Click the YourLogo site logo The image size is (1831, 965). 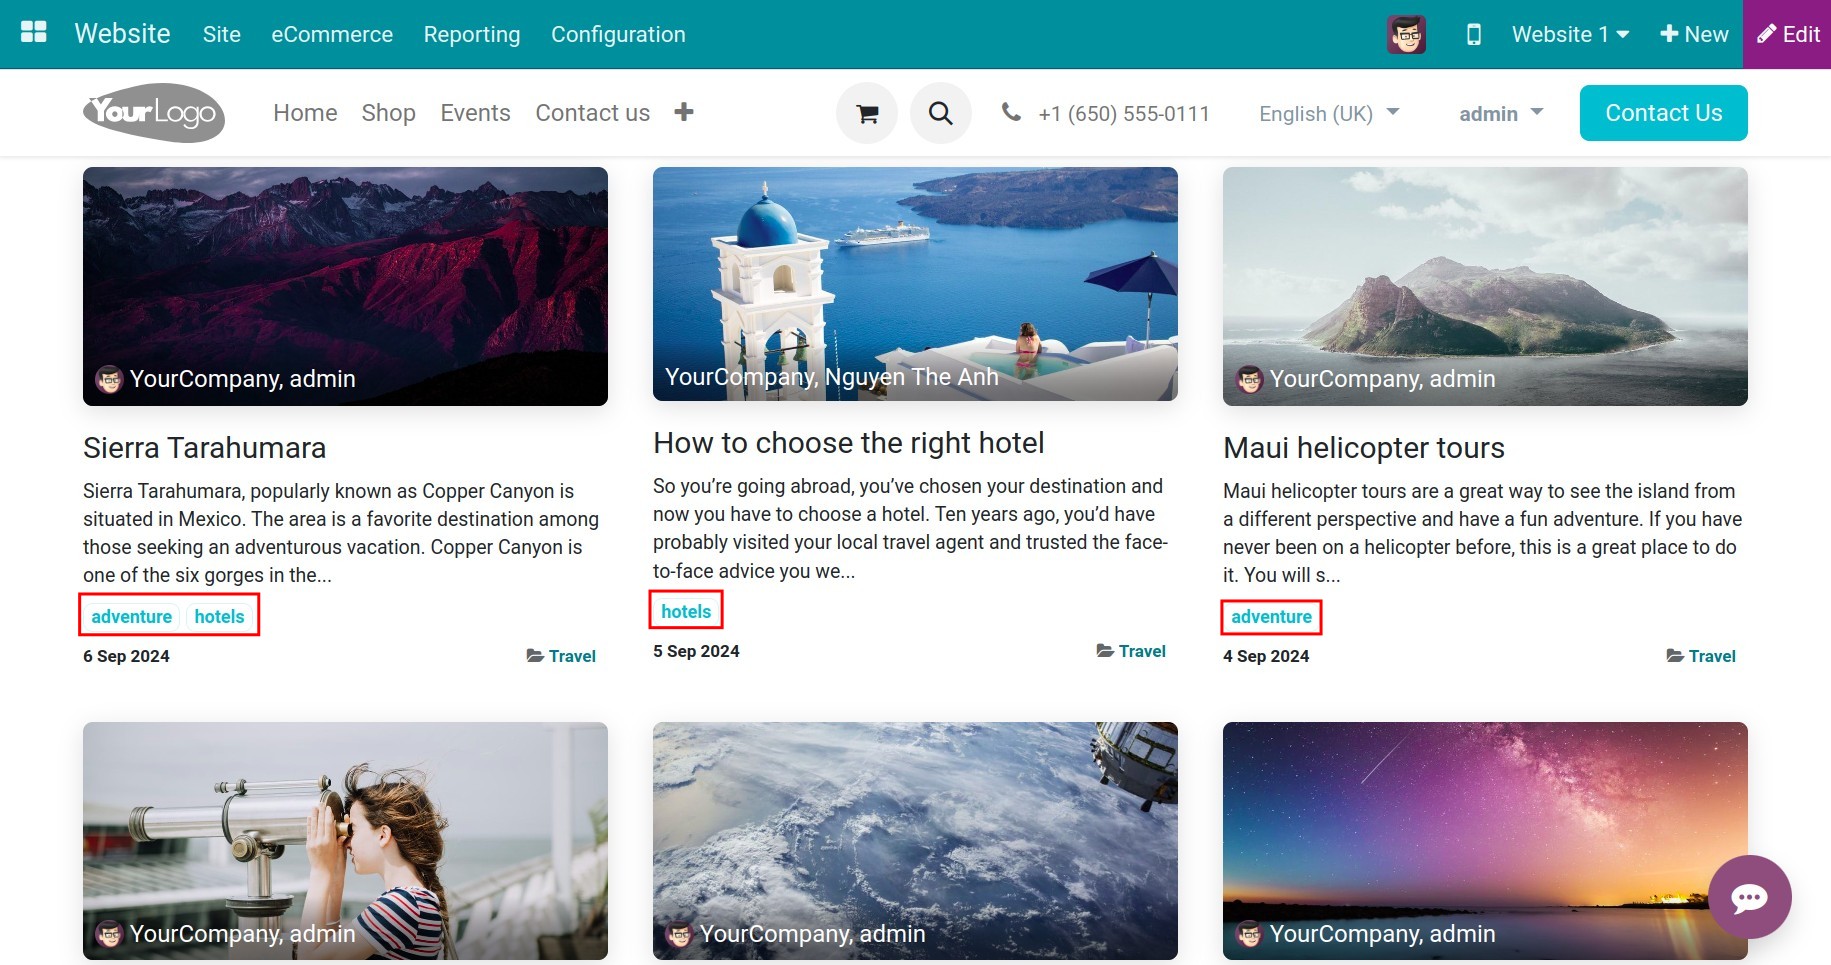(x=153, y=112)
